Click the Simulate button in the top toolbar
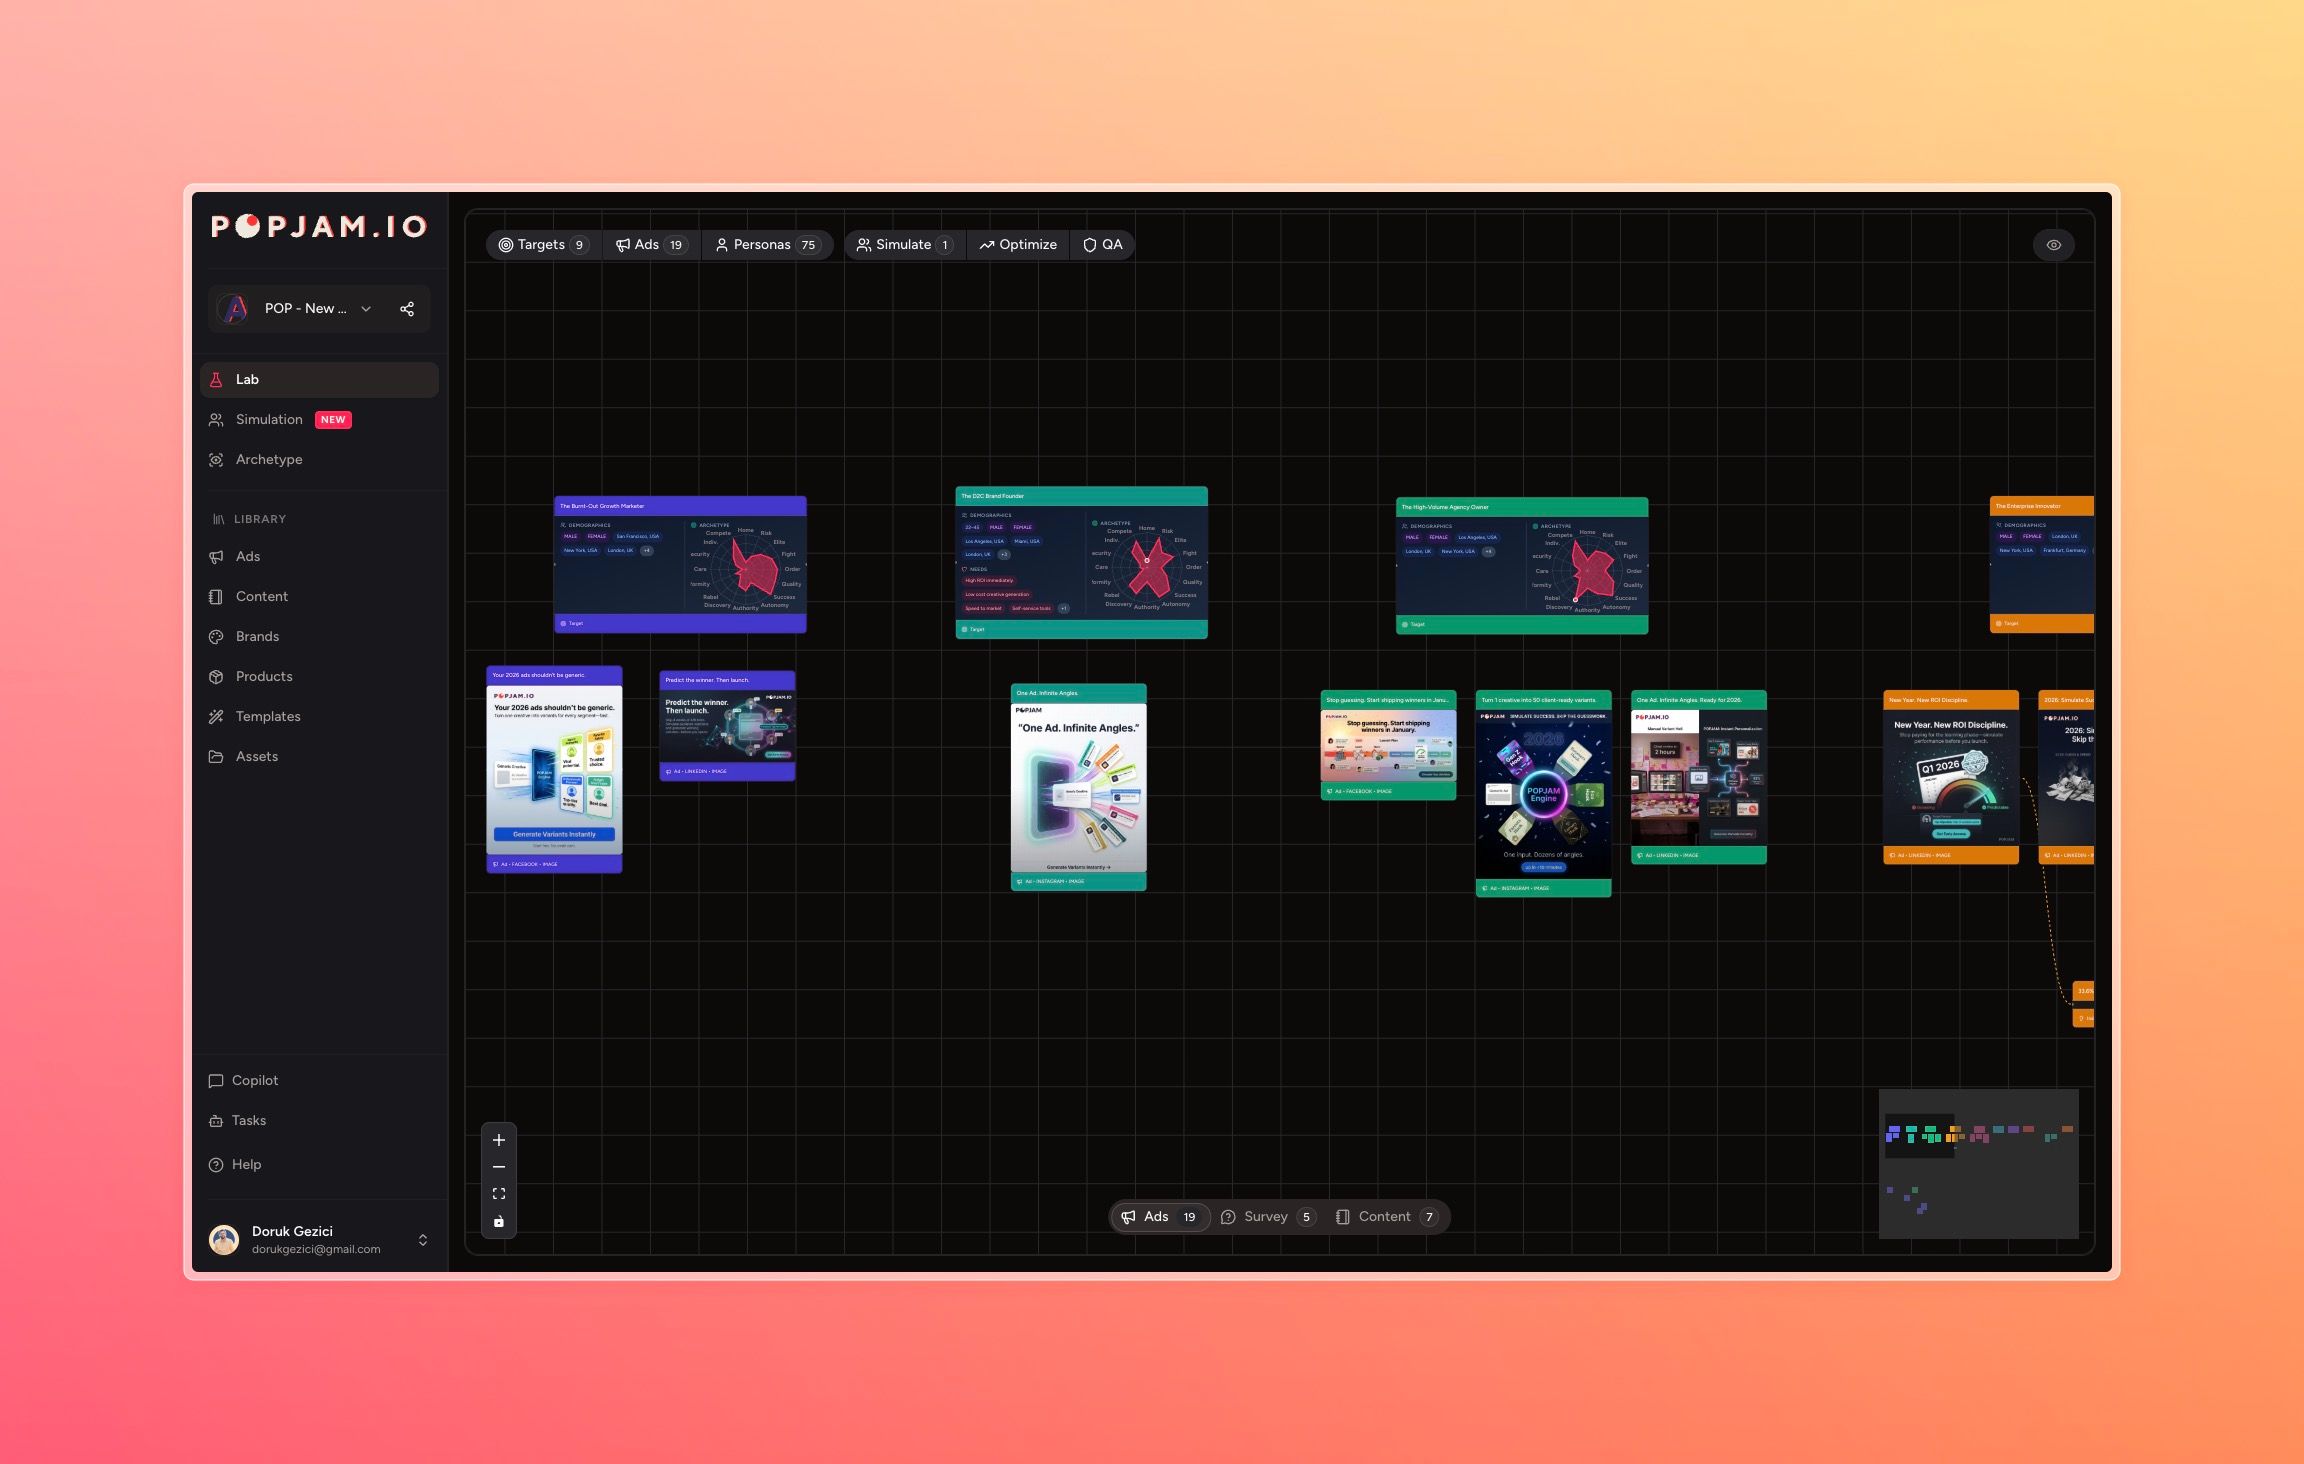 903,244
